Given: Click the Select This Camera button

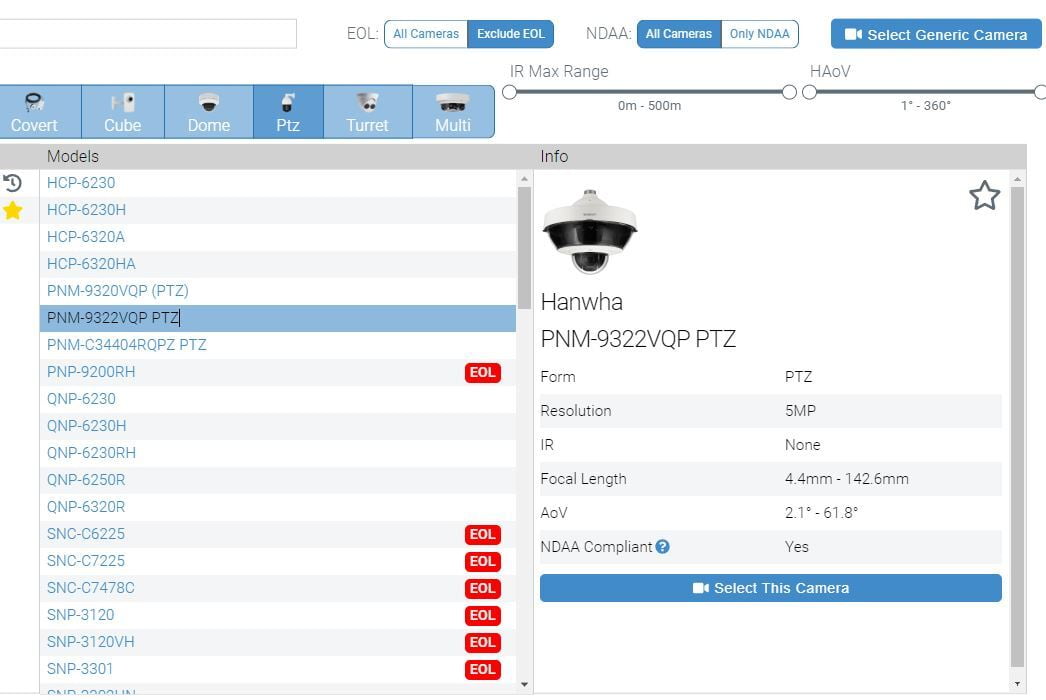Looking at the screenshot, I should pos(770,588).
